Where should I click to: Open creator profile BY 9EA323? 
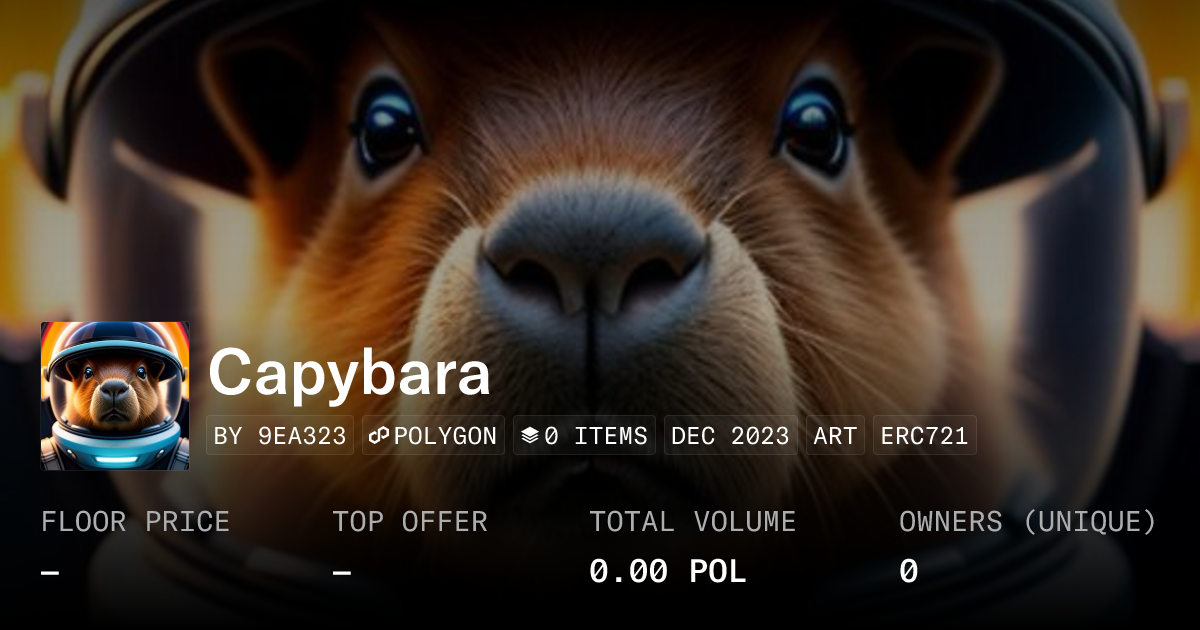point(280,436)
